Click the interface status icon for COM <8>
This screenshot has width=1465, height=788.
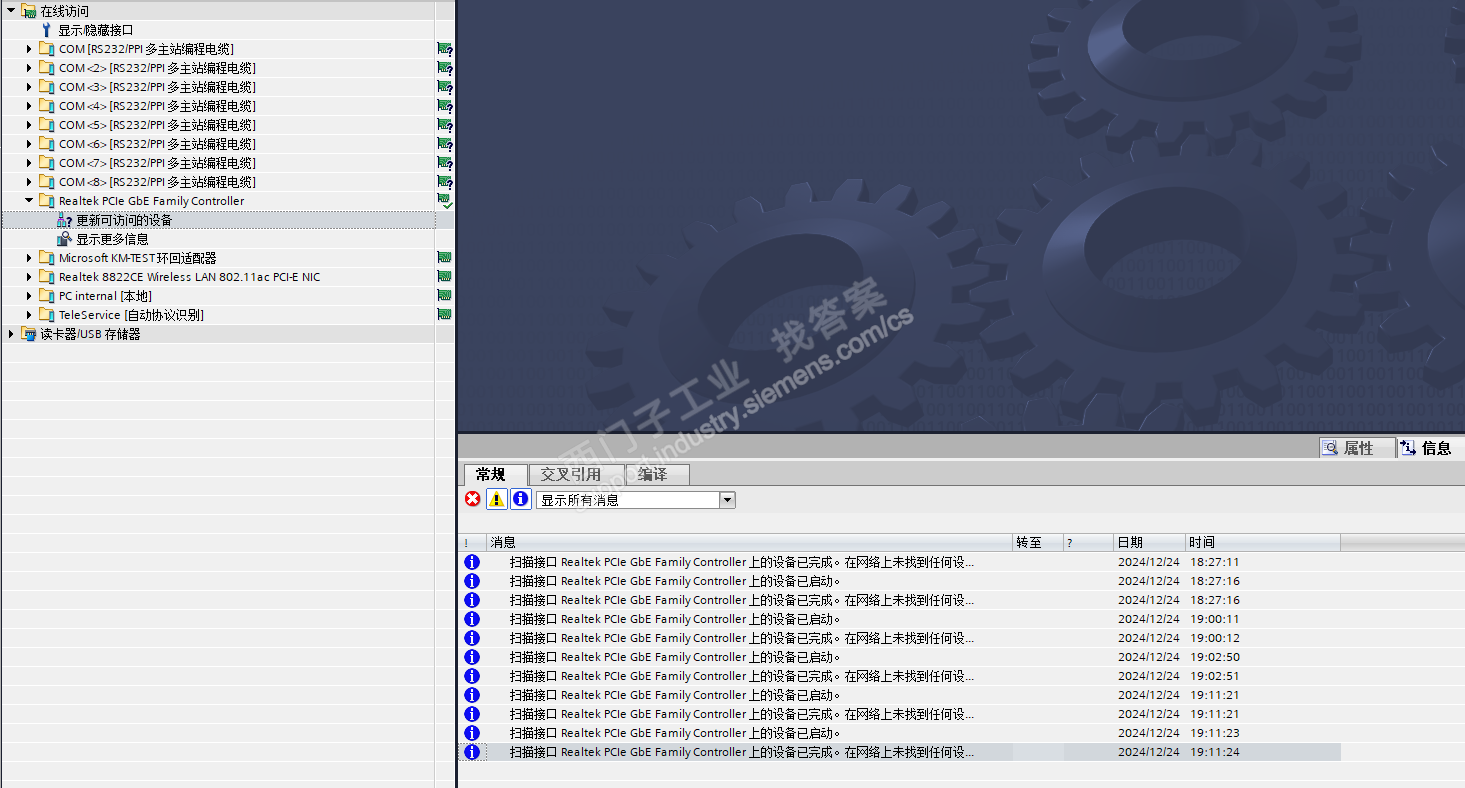445,182
